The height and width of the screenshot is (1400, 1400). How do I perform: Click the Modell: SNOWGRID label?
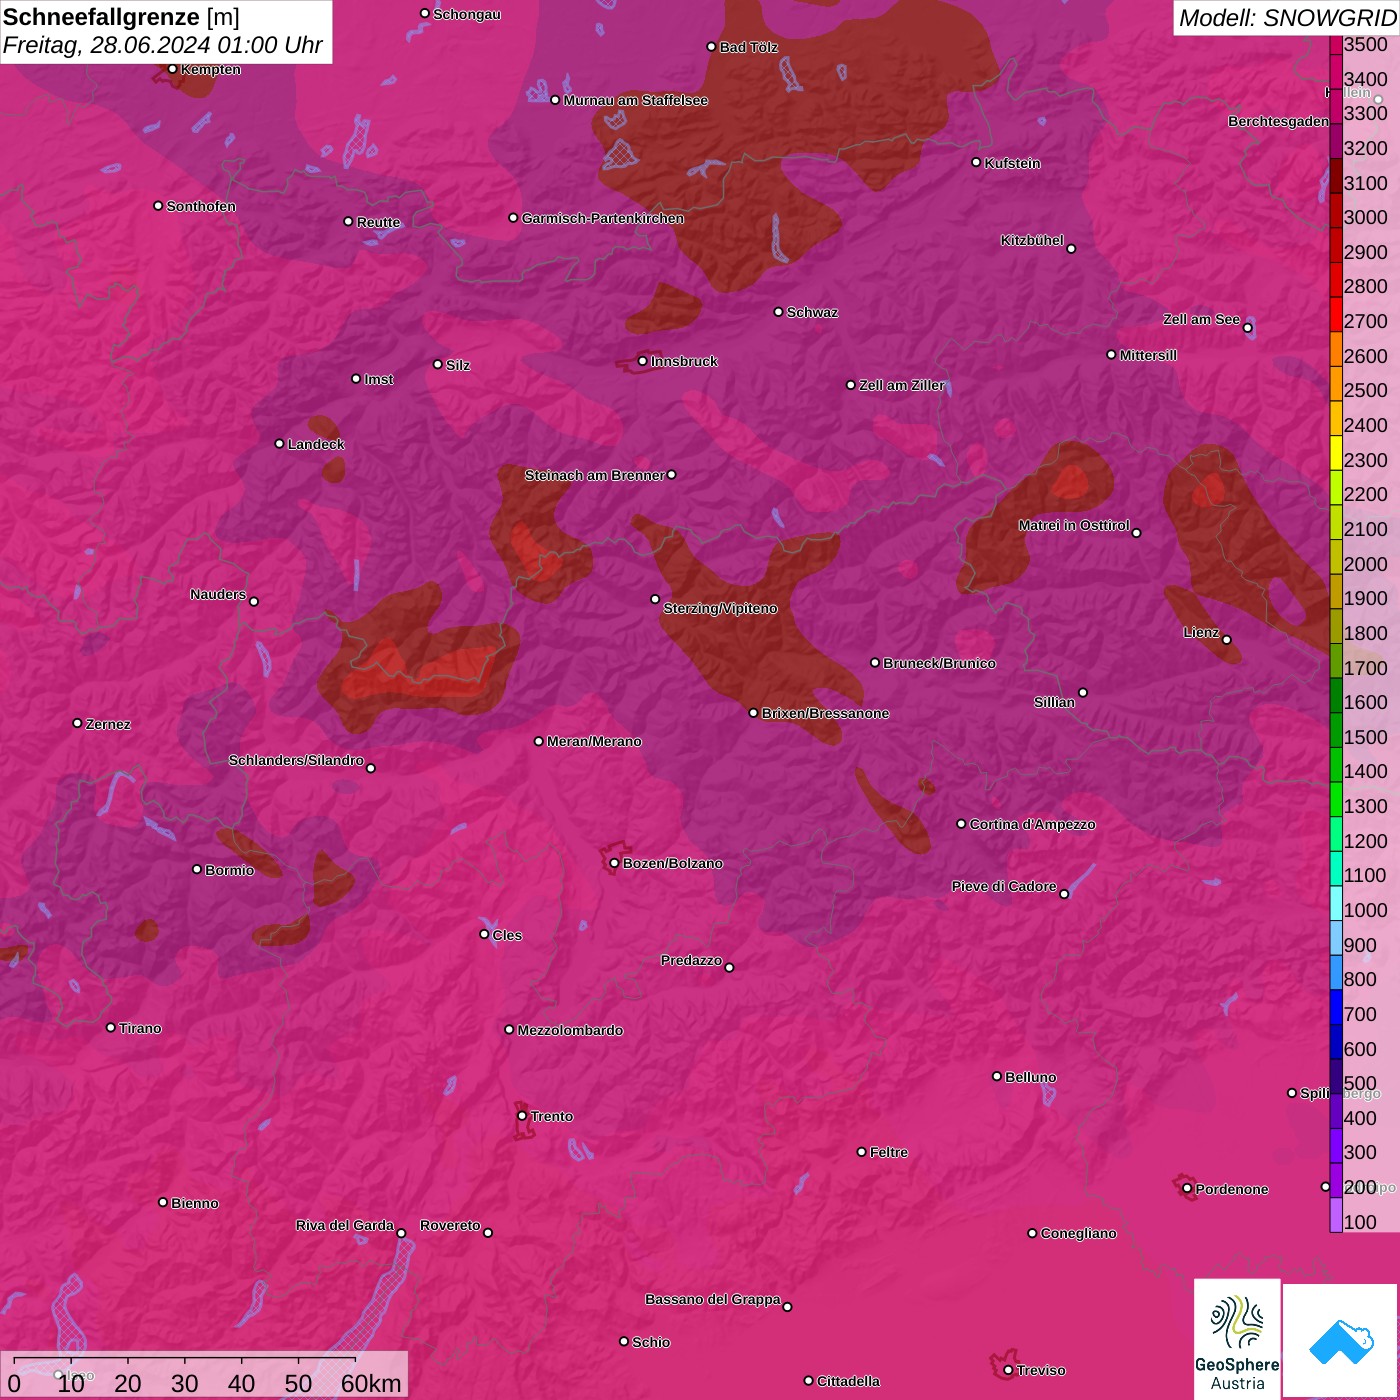coord(1287,18)
